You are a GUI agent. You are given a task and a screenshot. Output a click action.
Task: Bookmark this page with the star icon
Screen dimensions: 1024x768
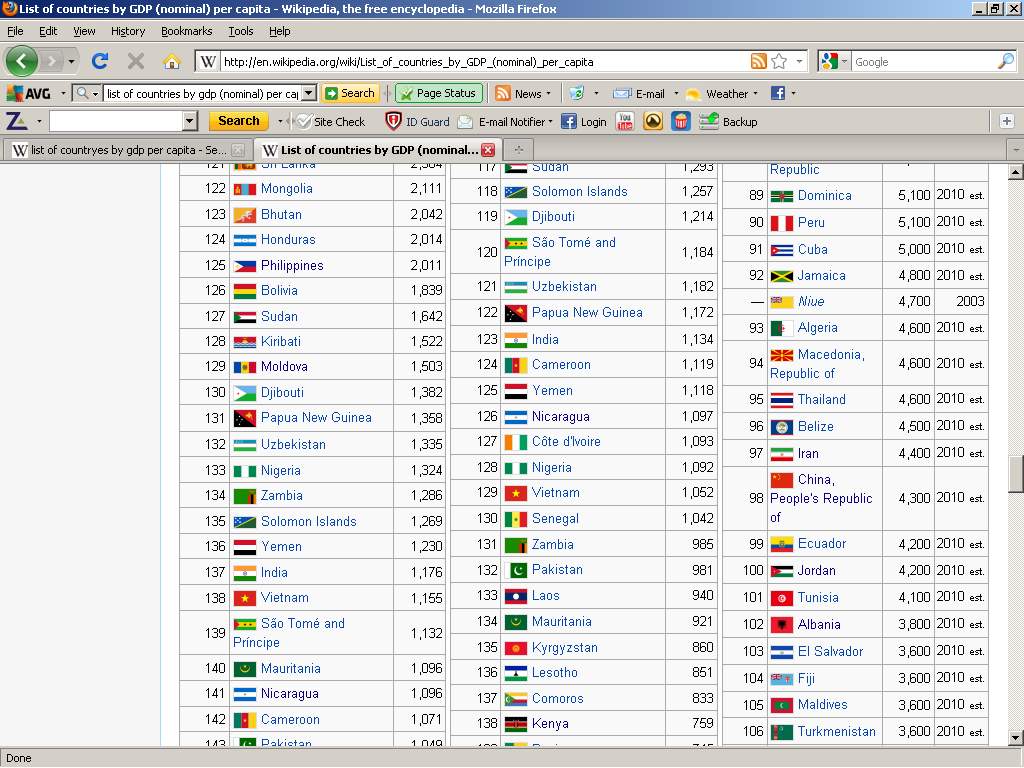[x=779, y=61]
